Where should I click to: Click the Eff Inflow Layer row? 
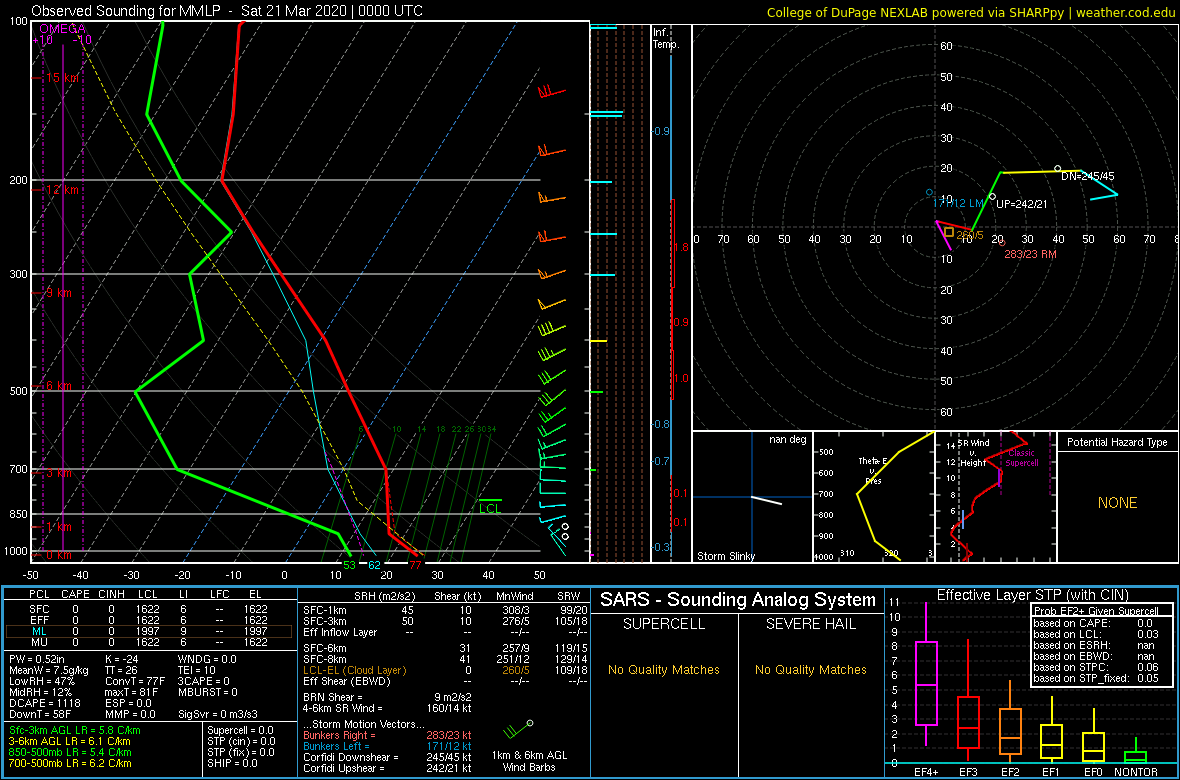click(443, 631)
